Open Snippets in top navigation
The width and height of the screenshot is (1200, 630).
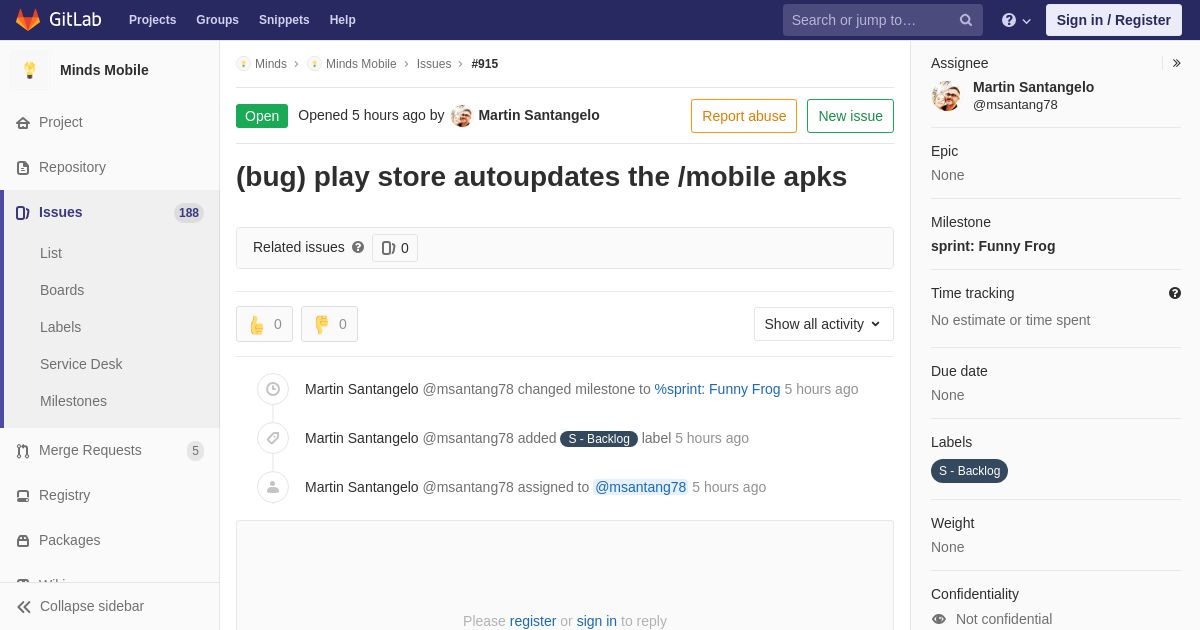point(284,20)
